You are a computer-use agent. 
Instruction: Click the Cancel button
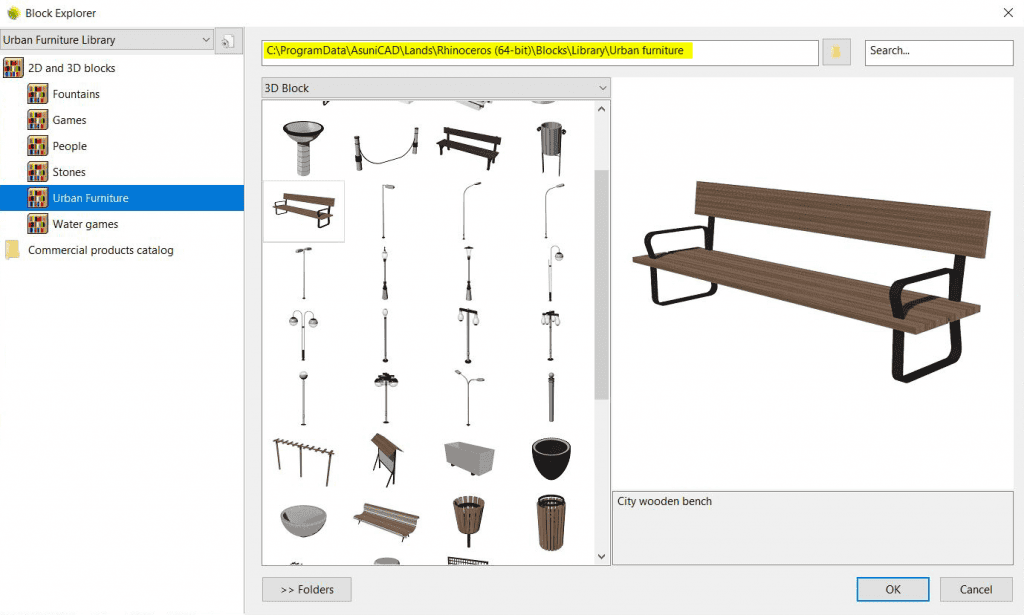click(x=976, y=590)
